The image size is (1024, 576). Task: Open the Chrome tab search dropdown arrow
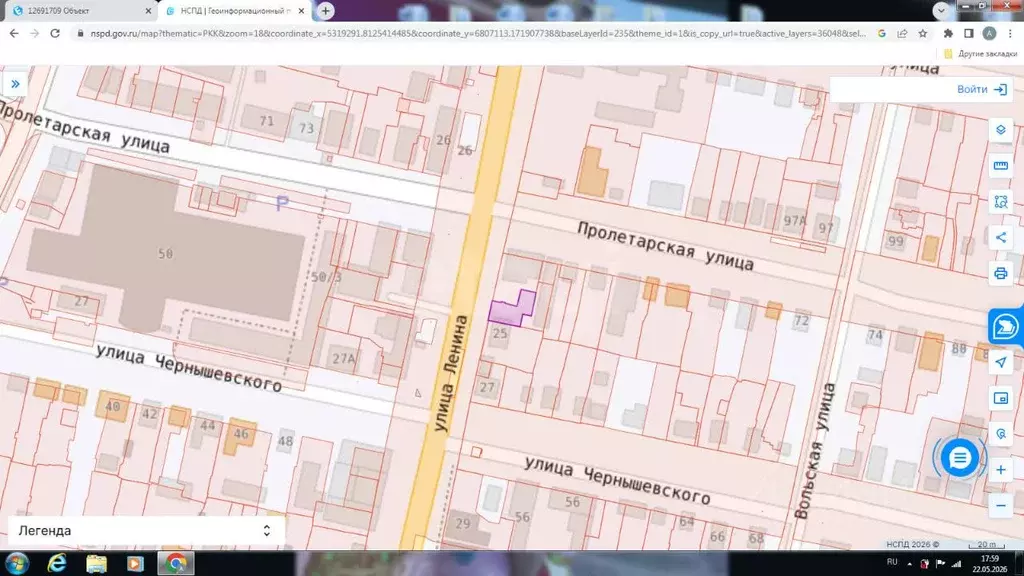(x=941, y=10)
